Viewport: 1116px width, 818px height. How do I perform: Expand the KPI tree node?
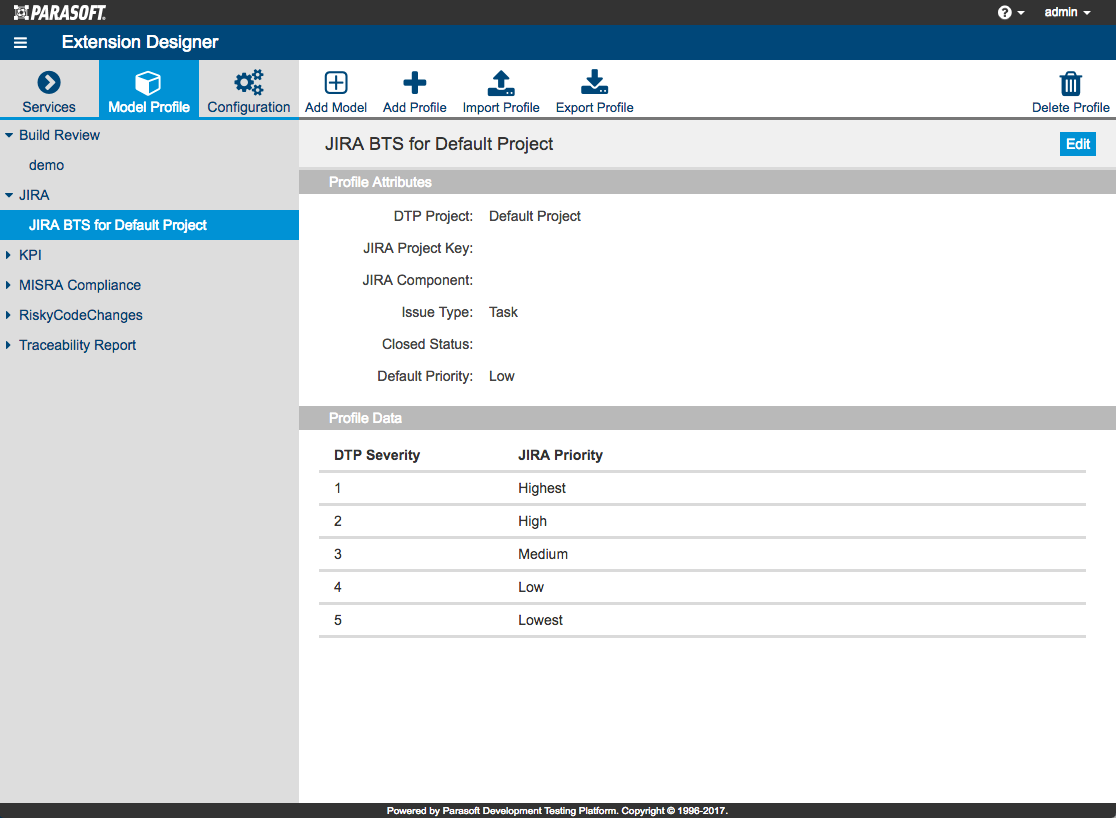pyautogui.click(x=9, y=255)
